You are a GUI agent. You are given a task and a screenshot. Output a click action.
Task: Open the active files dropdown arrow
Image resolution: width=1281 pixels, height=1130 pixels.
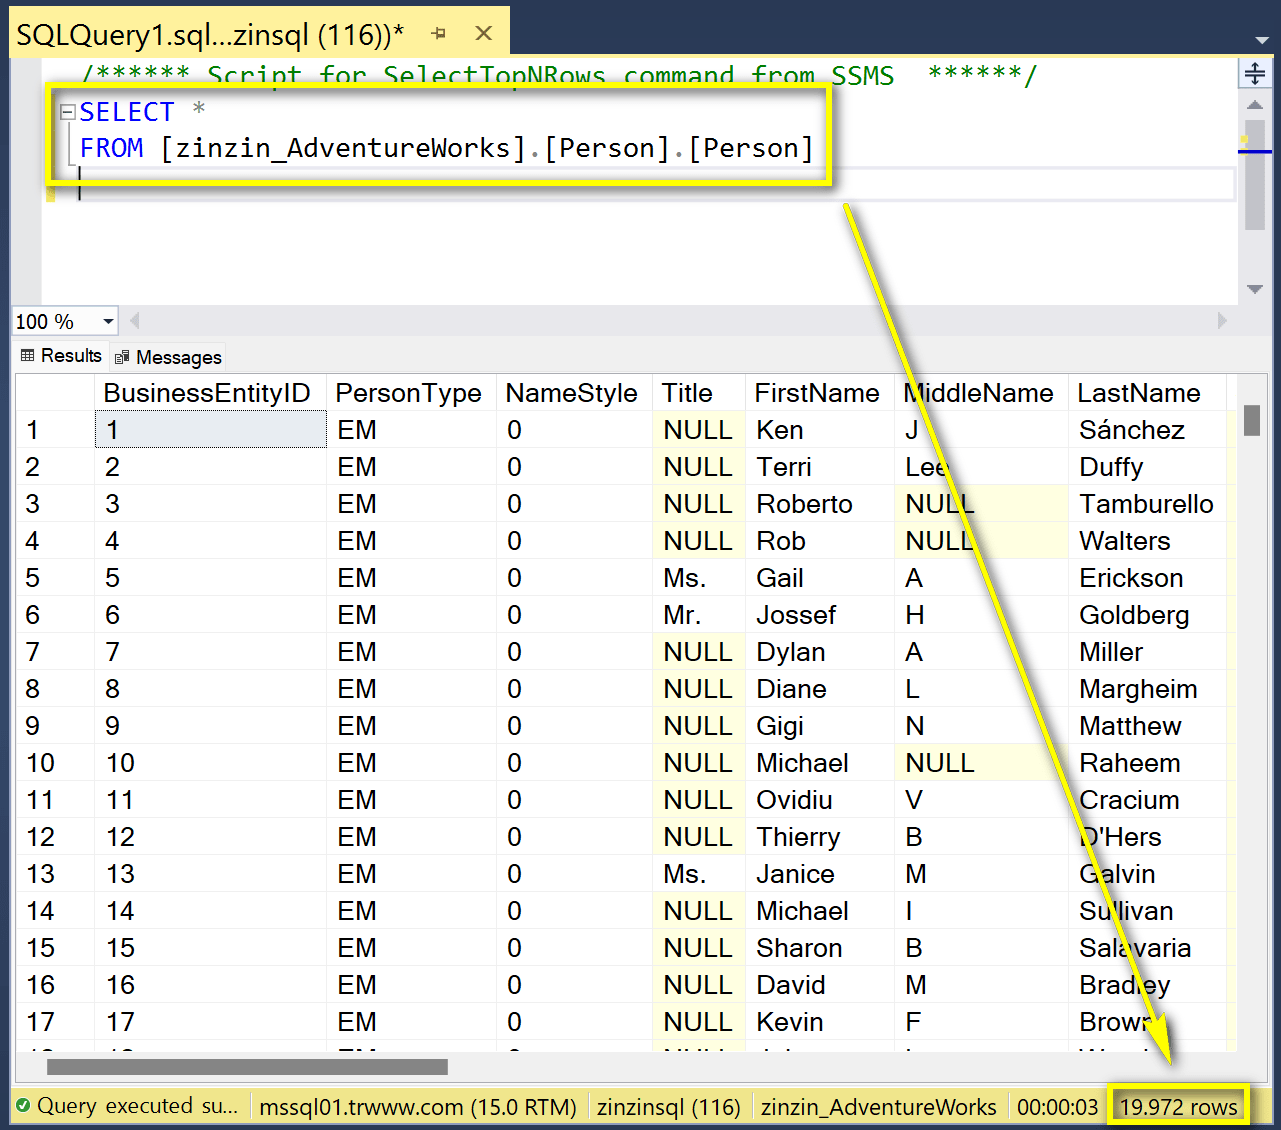[1262, 40]
